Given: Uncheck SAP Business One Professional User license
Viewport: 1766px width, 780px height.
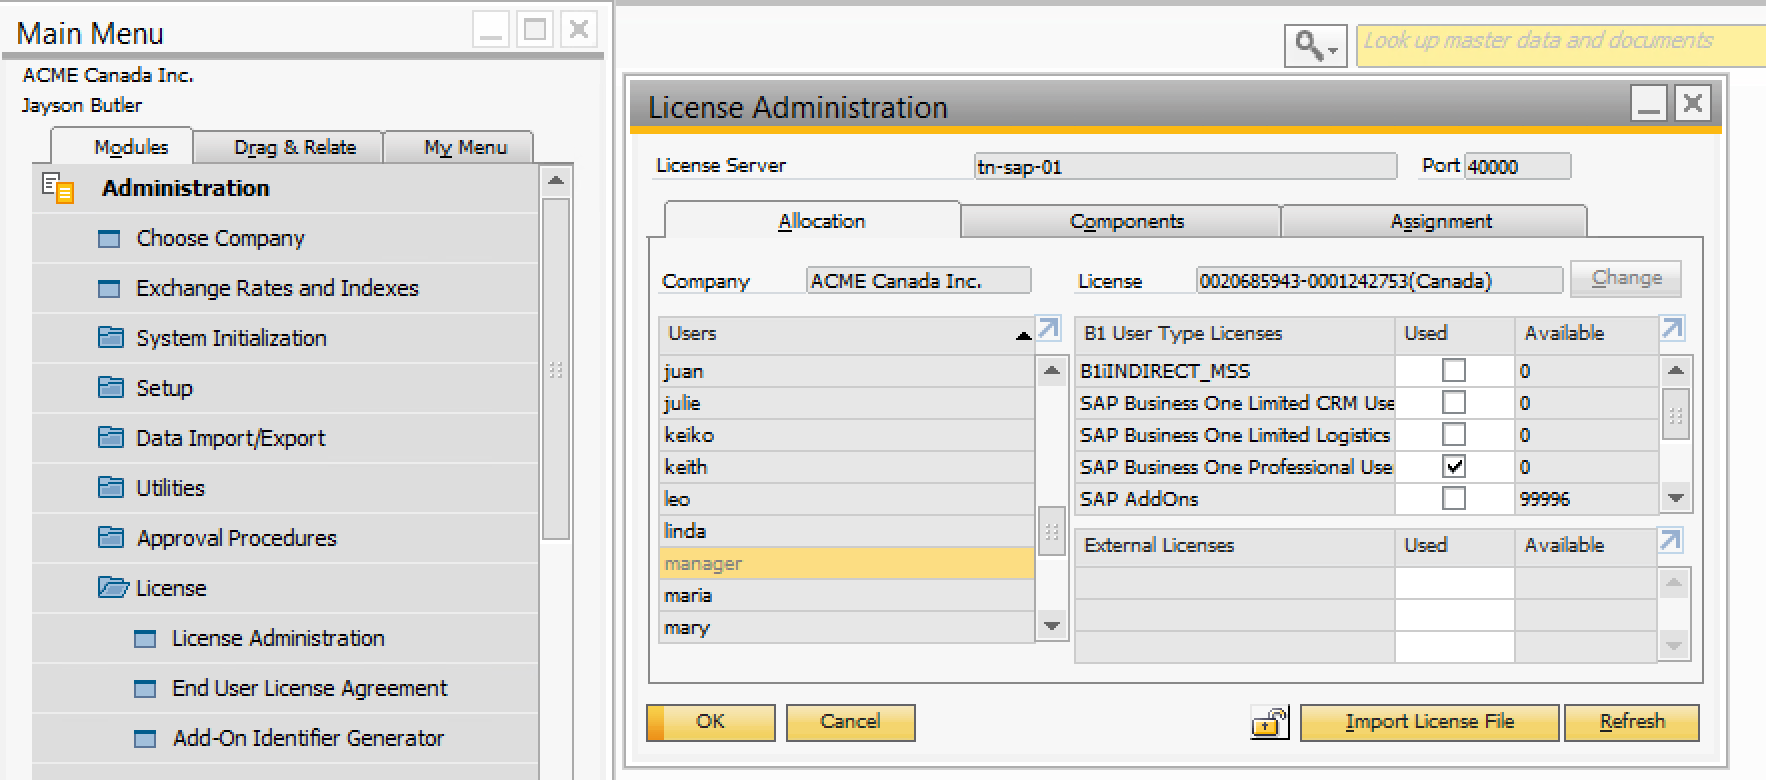Looking at the screenshot, I should click(x=1454, y=467).
